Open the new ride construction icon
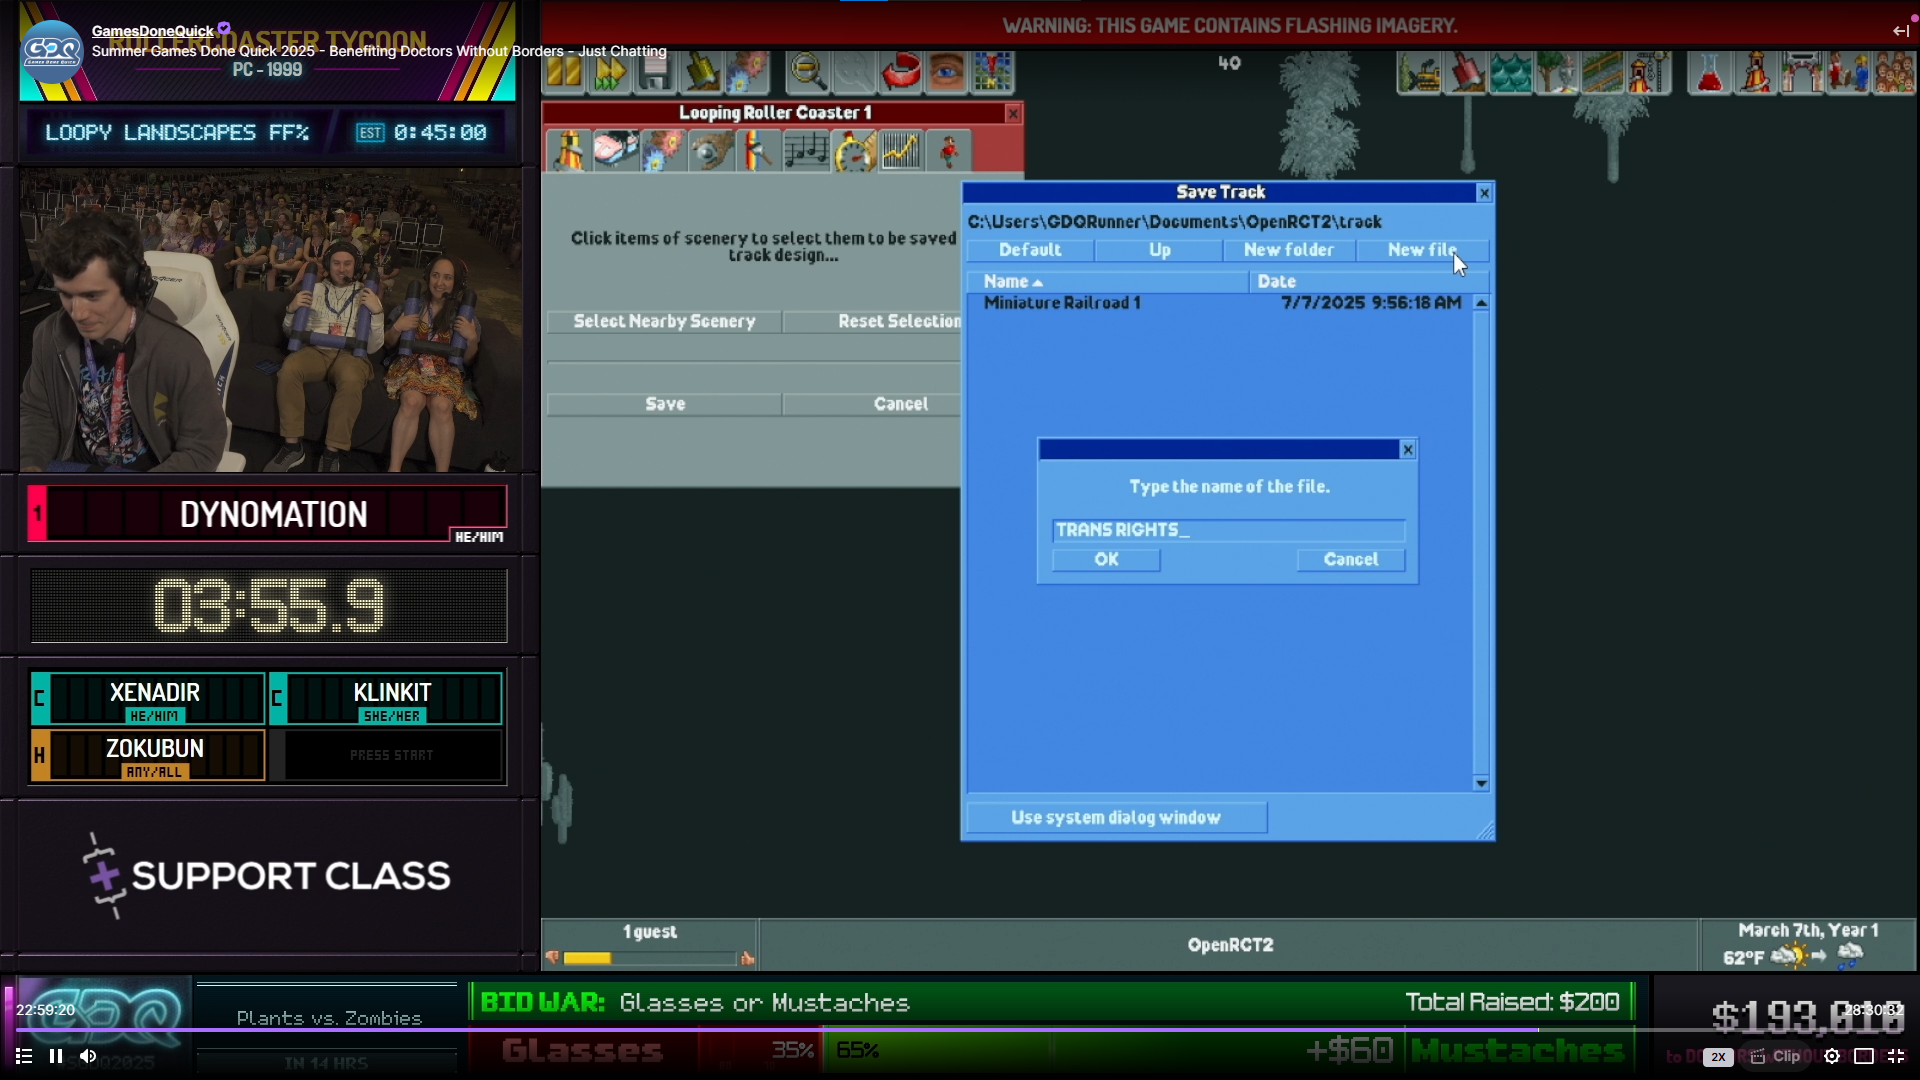This screenshot has width=1920, height=1080. (x=1649, y=72)
